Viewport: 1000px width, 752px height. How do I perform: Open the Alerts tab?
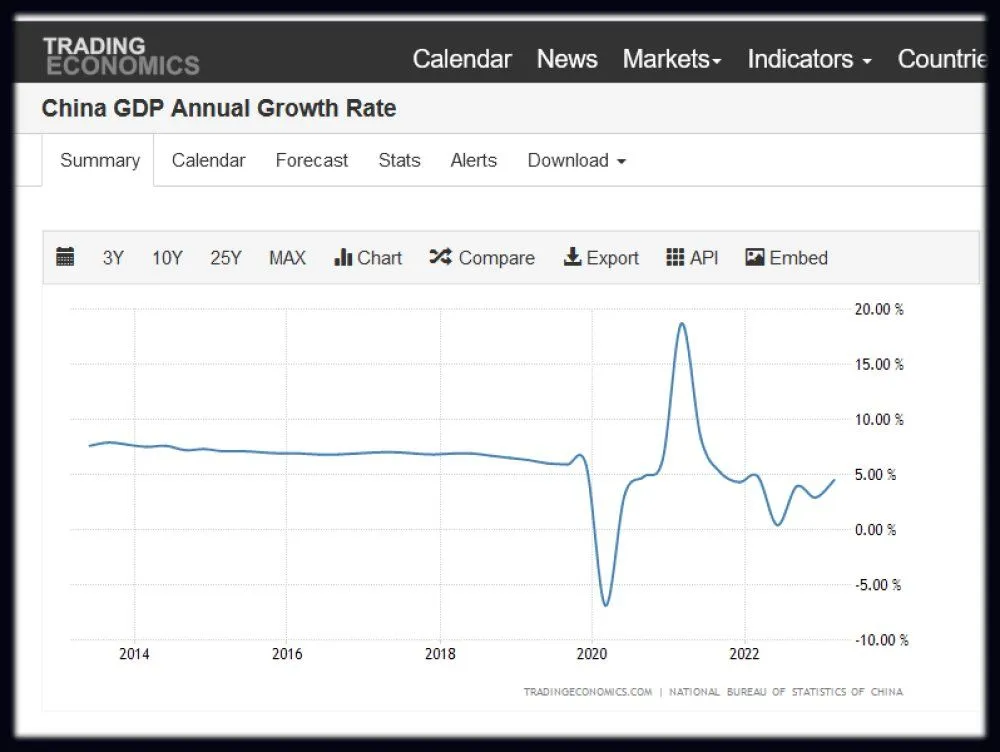tap(473, 160)
